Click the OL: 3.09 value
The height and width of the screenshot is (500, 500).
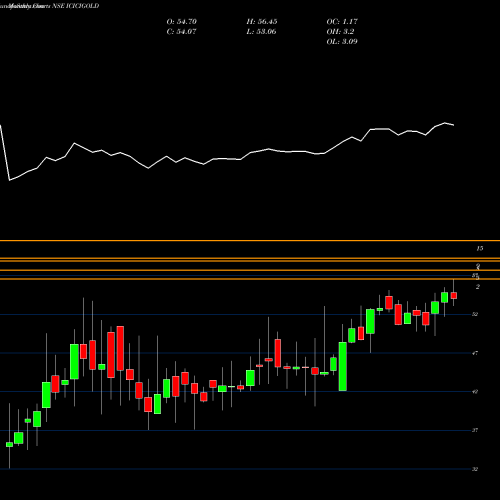pyautogui.click(x=342, y=42)
